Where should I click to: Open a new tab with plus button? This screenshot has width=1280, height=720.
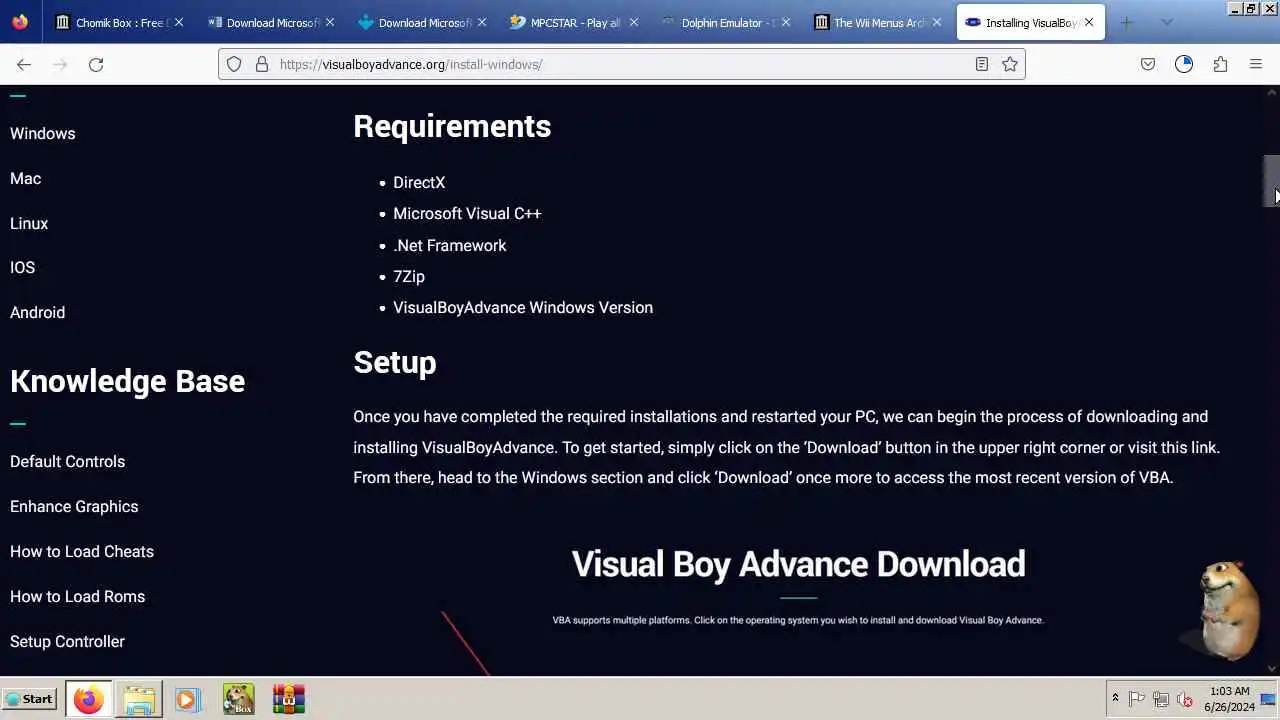[x=1126, y=22]
